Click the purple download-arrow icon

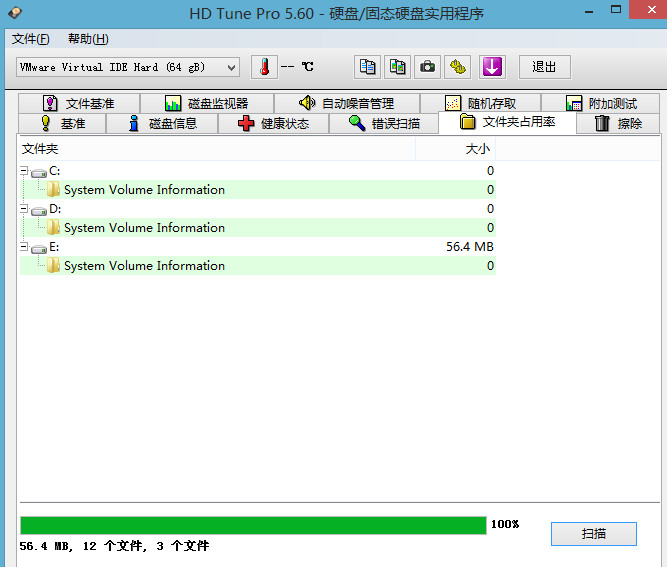[x=492, y=67]
